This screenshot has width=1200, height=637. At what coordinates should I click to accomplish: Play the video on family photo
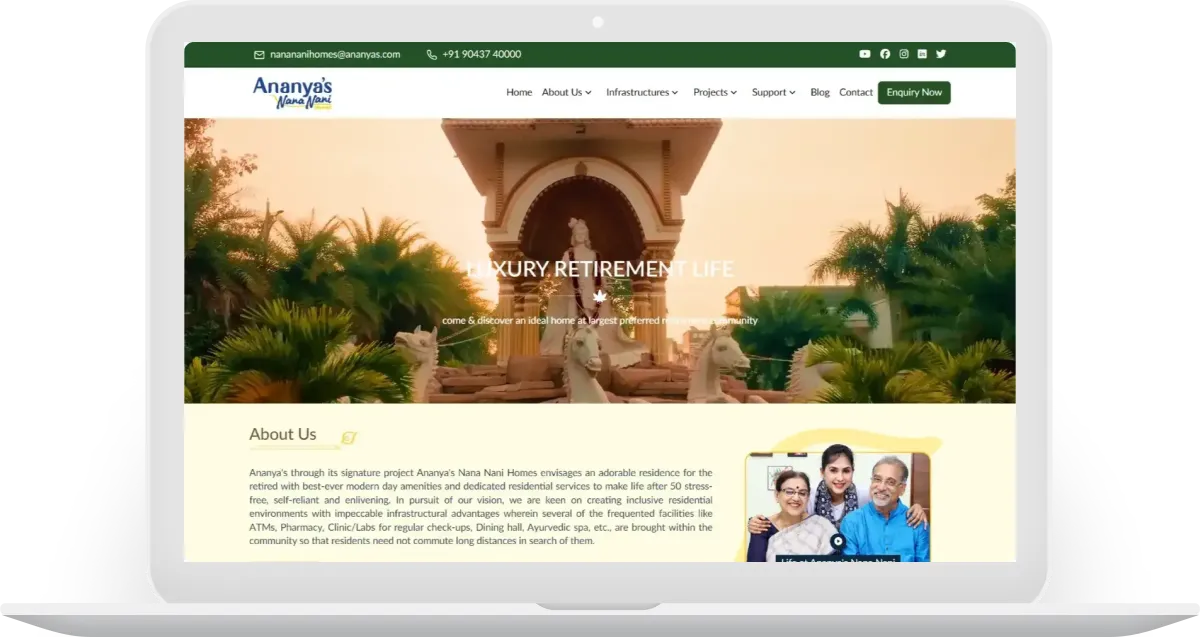(x=838, y=541)
